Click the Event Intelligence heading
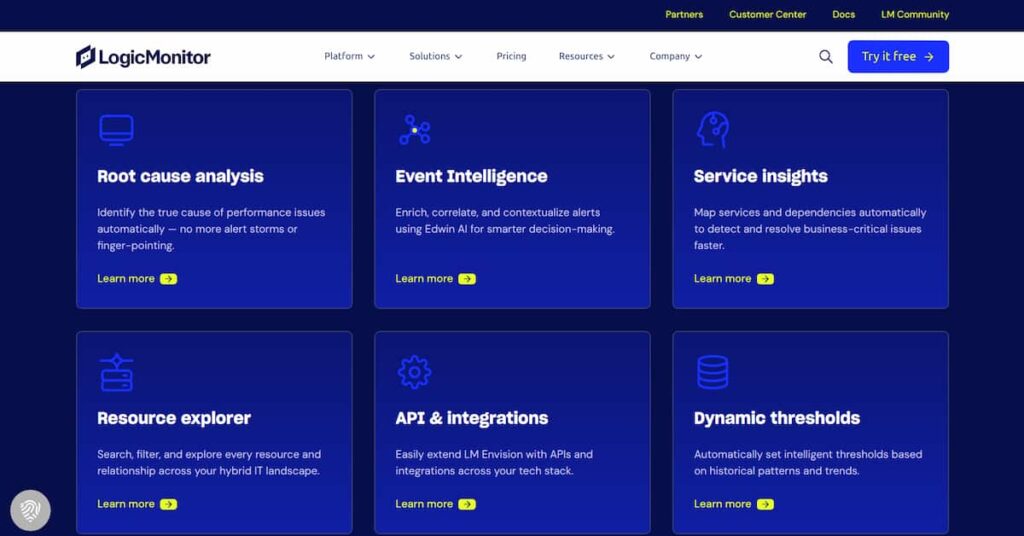Image resolution: width=1024 pixels, height=536 pixels. [472, 176]
